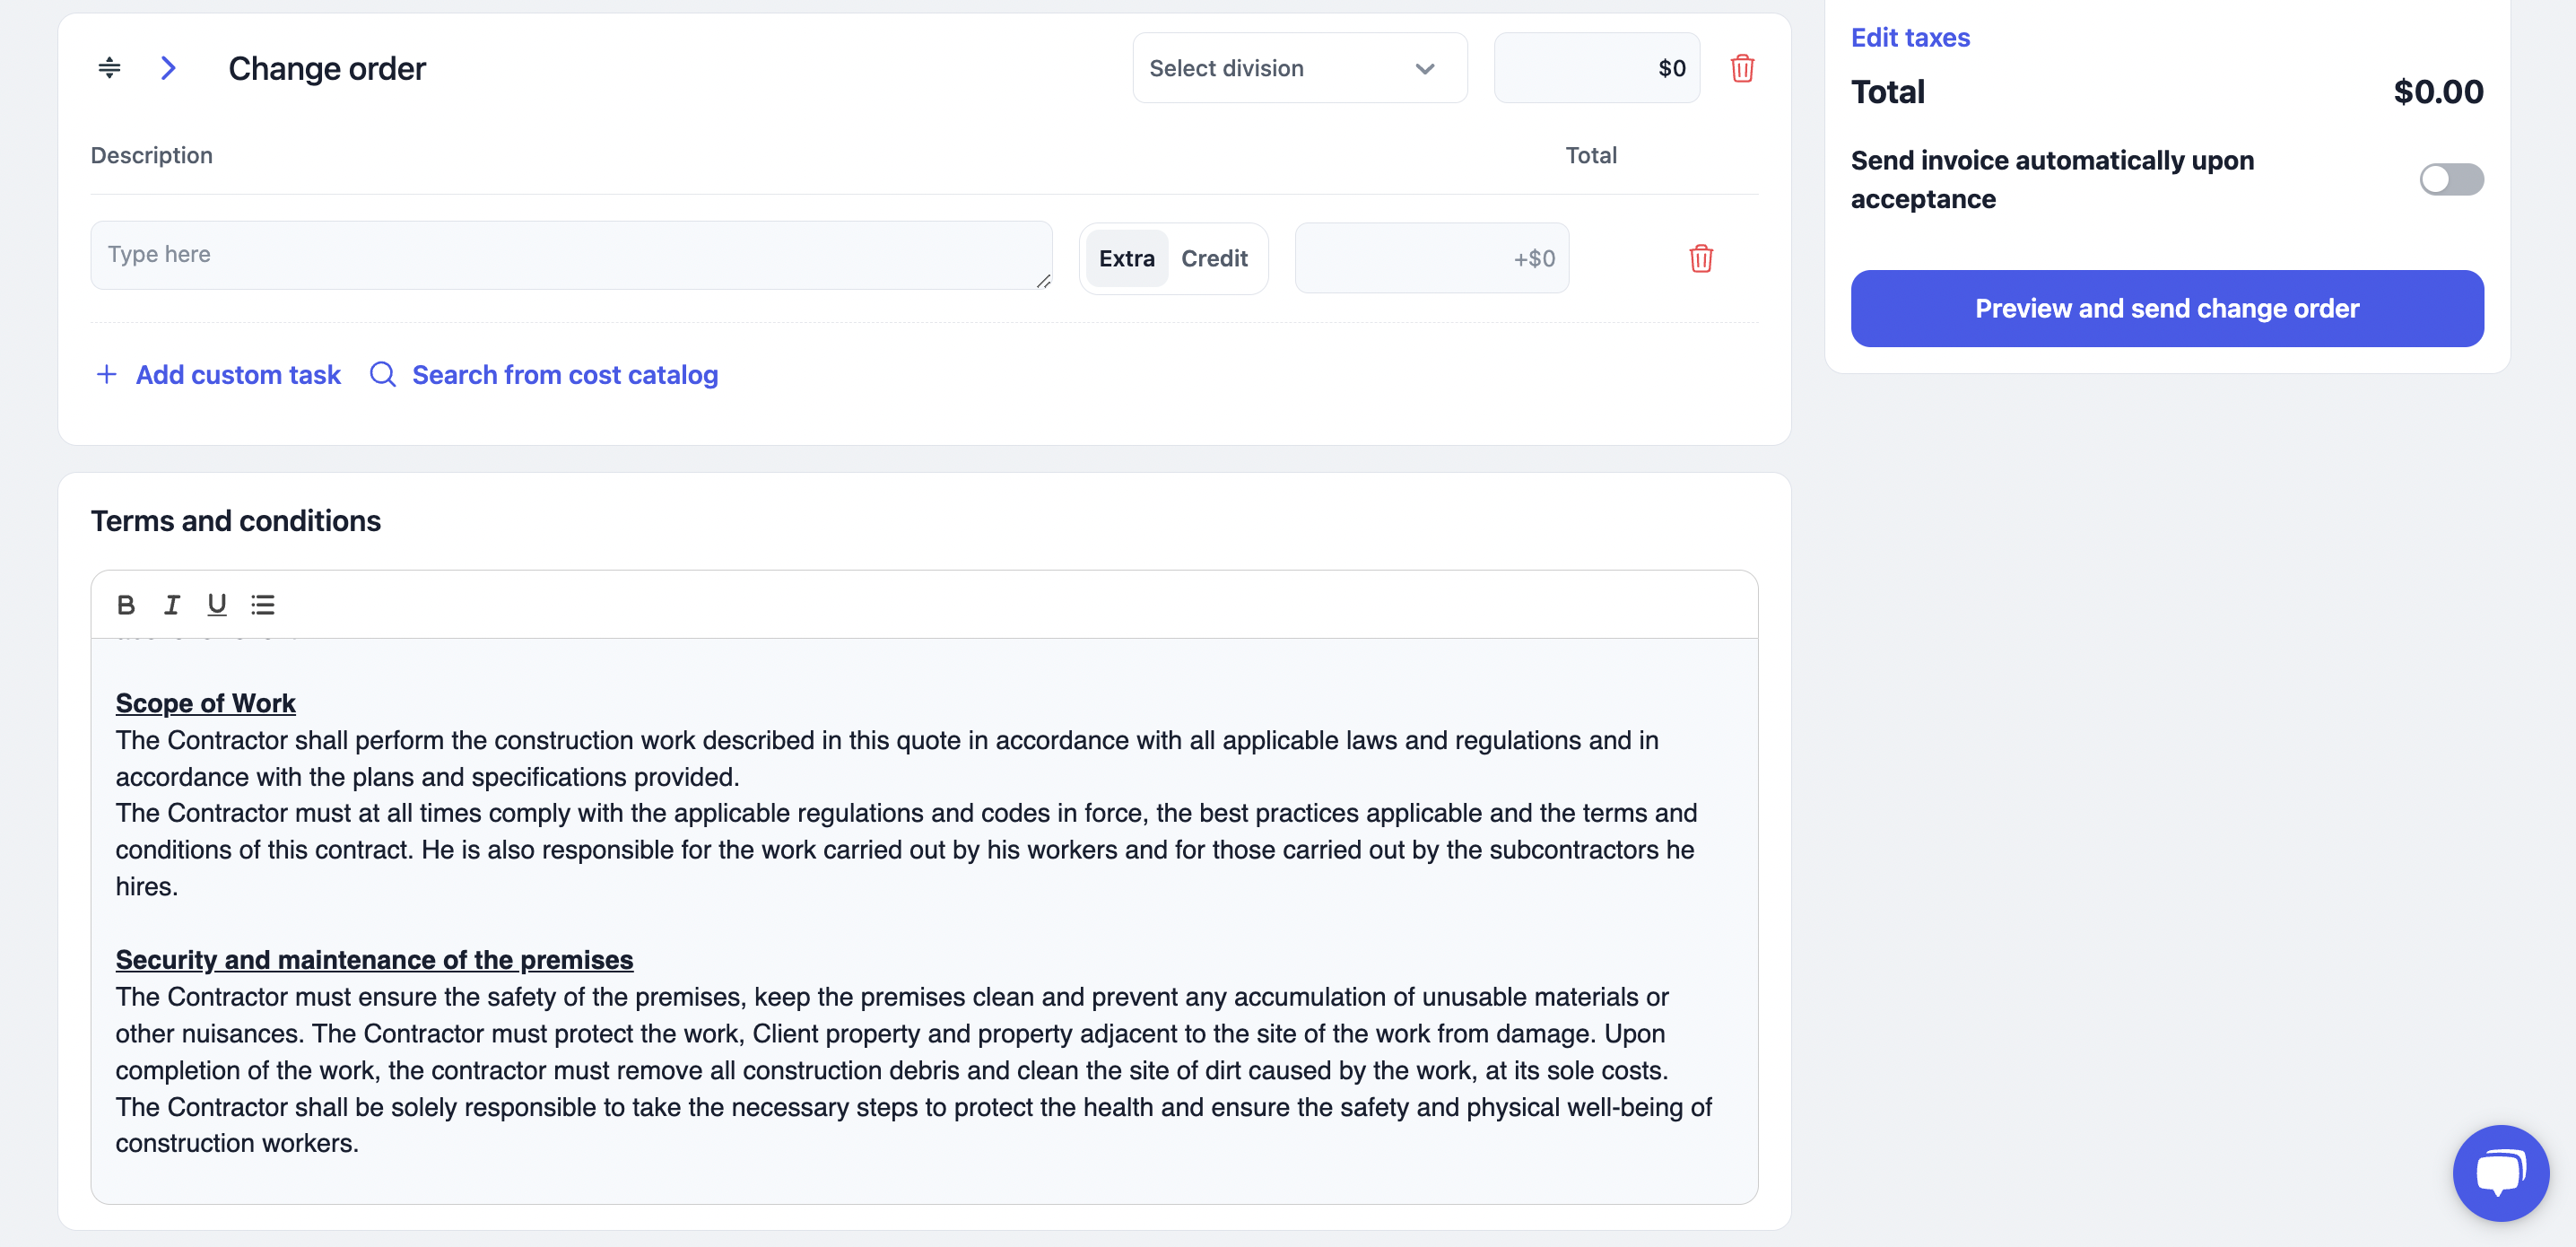The height and width of the screenshot is (1247, 2576).
Task: Open the Edit taxes link
Action: click(1910, 37)
